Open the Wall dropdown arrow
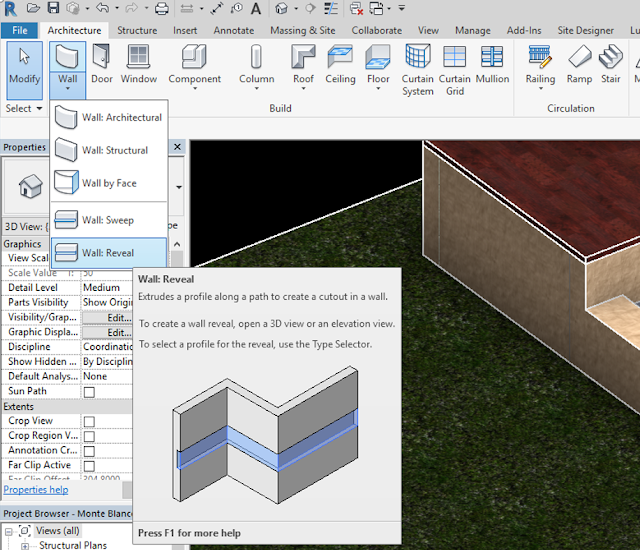This screenshot has width=640, height=550. tap(67, 89)
